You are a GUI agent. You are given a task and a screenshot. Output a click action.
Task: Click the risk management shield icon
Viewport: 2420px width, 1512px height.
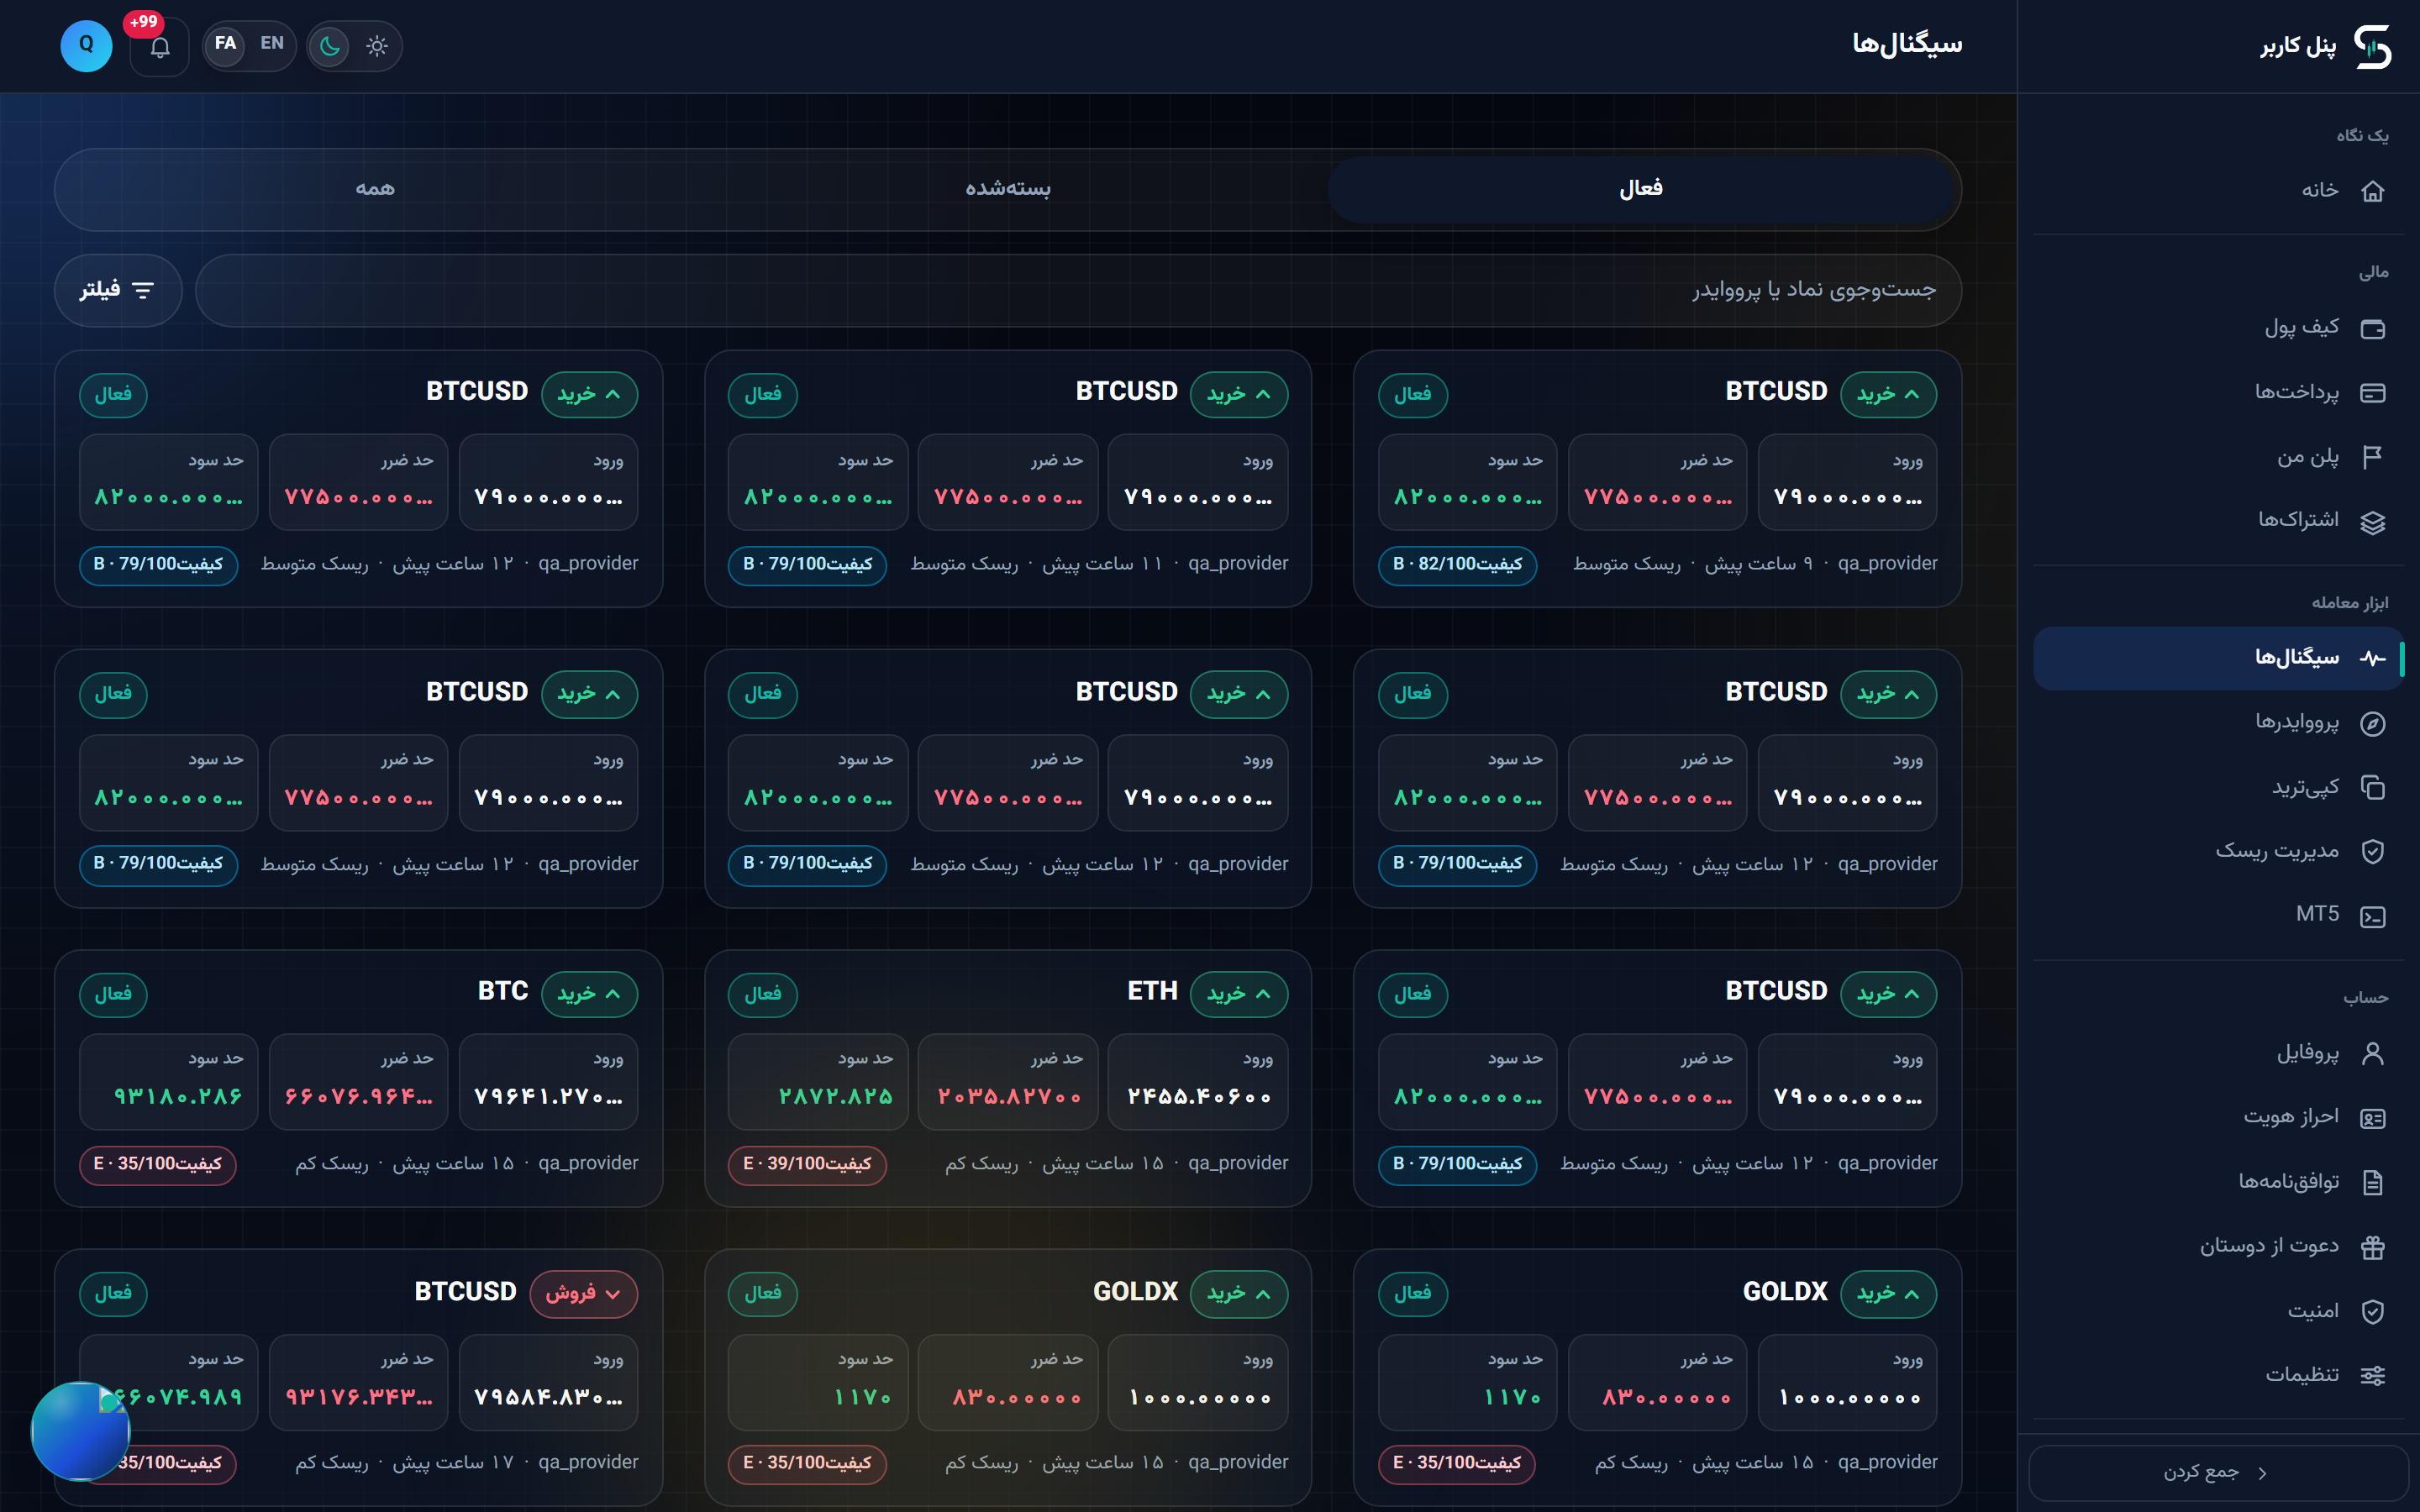click(x=2372, y=851)
